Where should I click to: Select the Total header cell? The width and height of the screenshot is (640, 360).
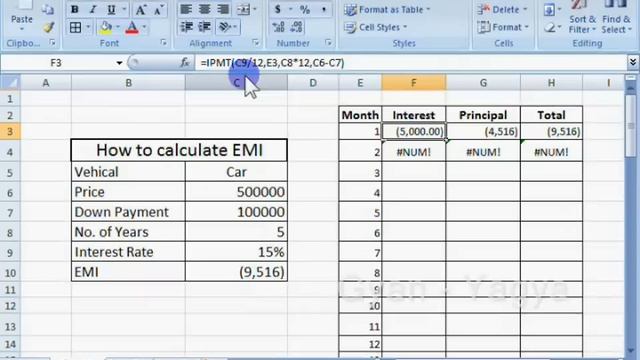coord(551,115)
